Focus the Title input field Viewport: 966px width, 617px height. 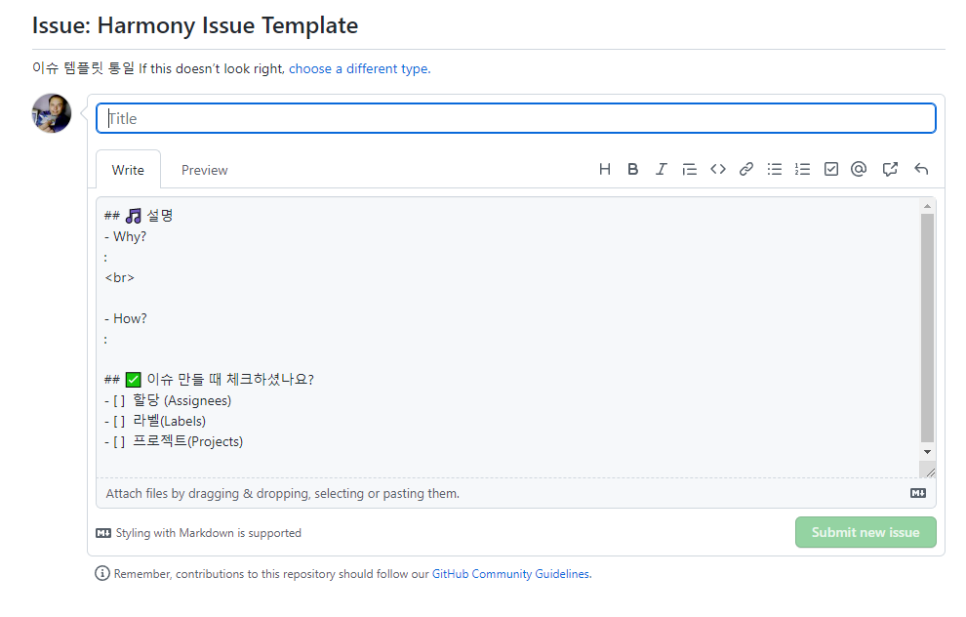(516, 118)
